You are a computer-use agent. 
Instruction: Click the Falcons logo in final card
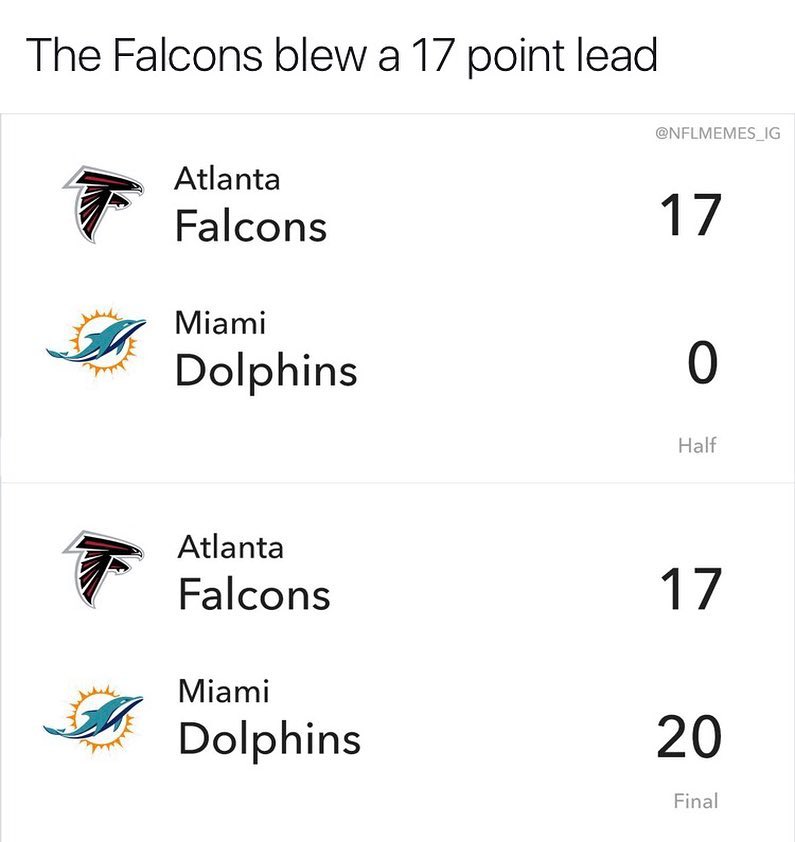(103, 569)
